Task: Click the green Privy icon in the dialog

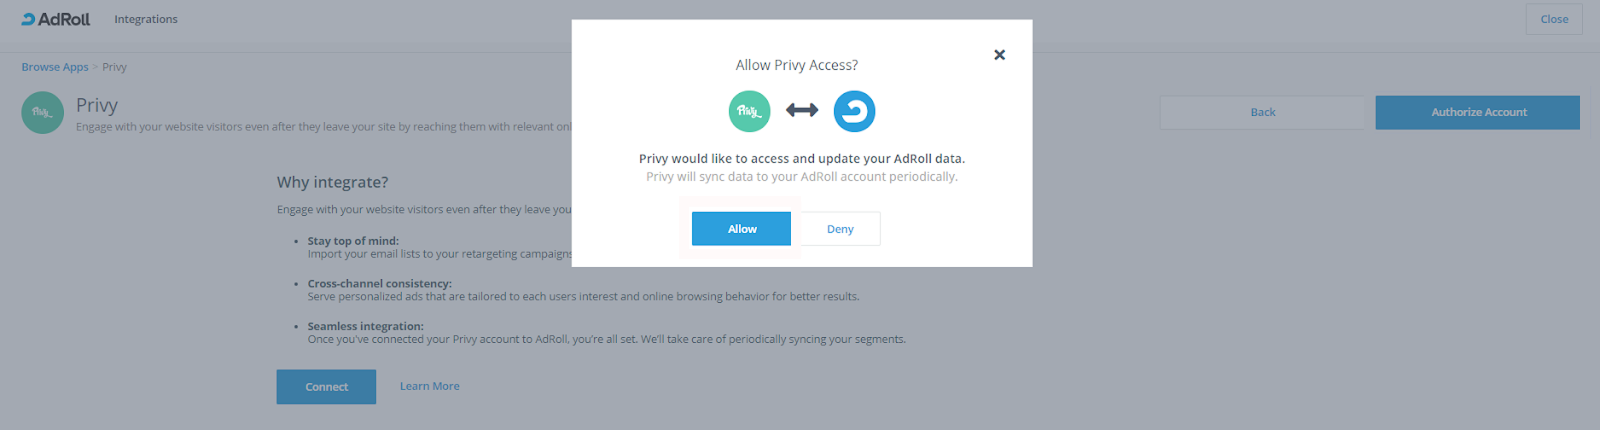Action: click(749, 111)
